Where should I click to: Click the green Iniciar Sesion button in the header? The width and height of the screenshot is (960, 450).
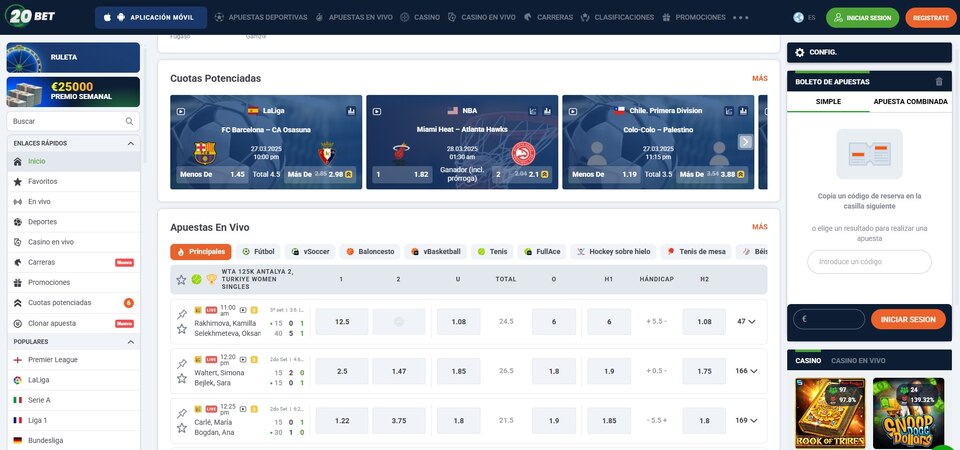point(862,18)
